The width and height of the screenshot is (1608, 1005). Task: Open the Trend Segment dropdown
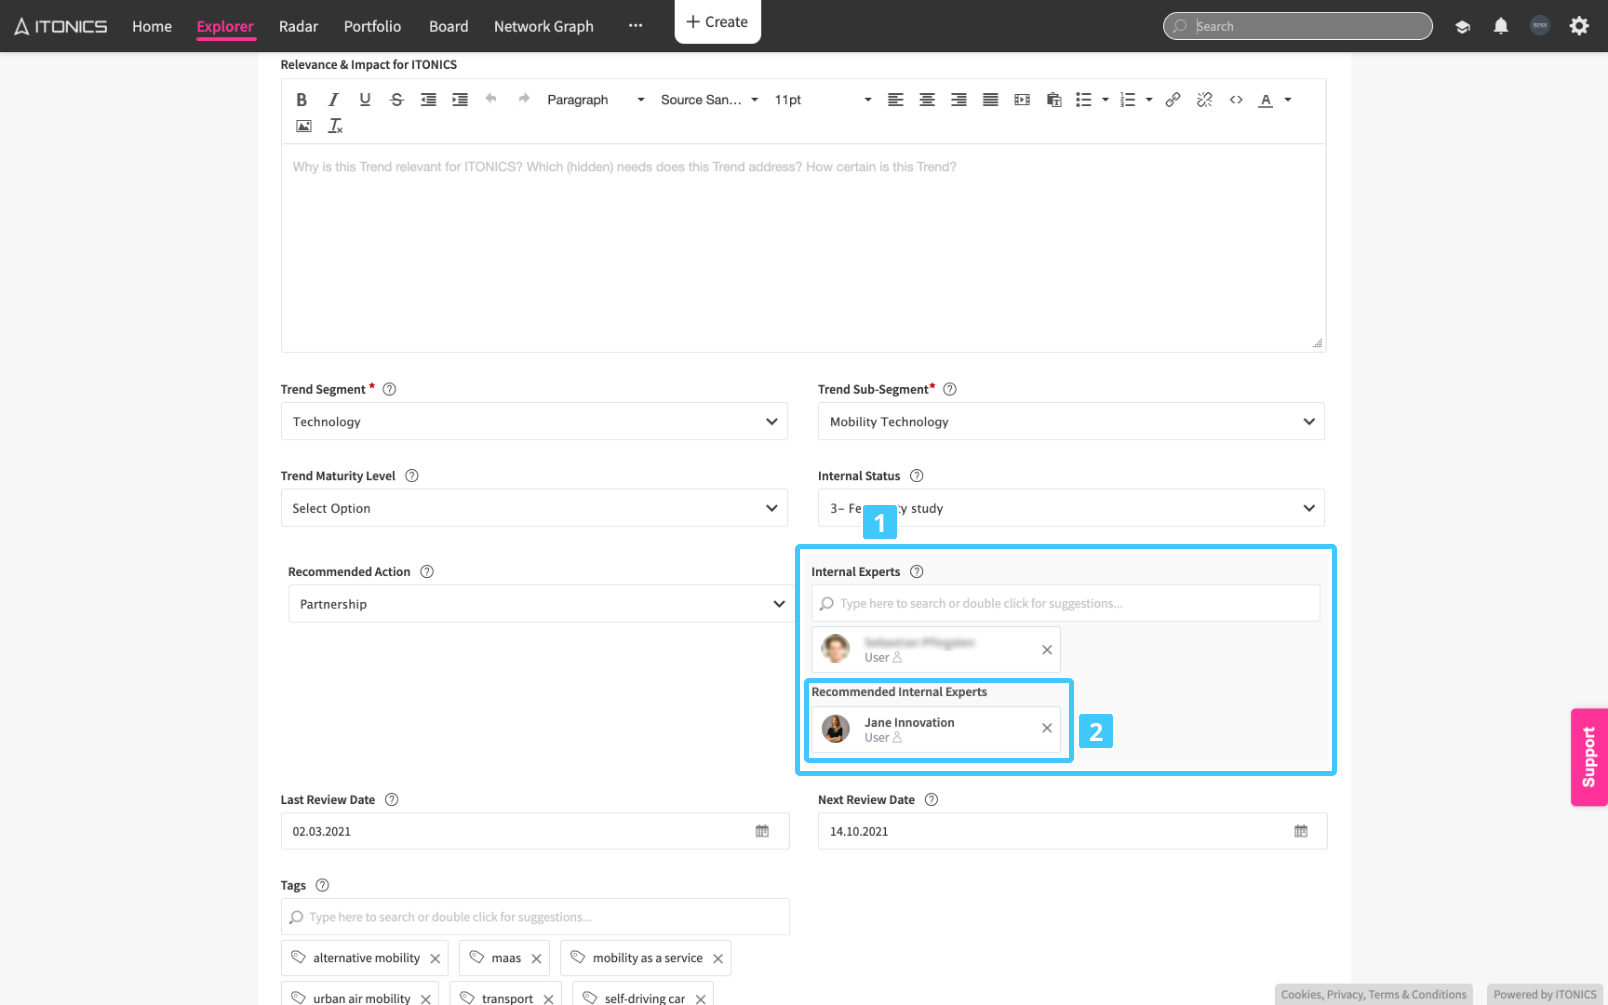coord(534,422)
